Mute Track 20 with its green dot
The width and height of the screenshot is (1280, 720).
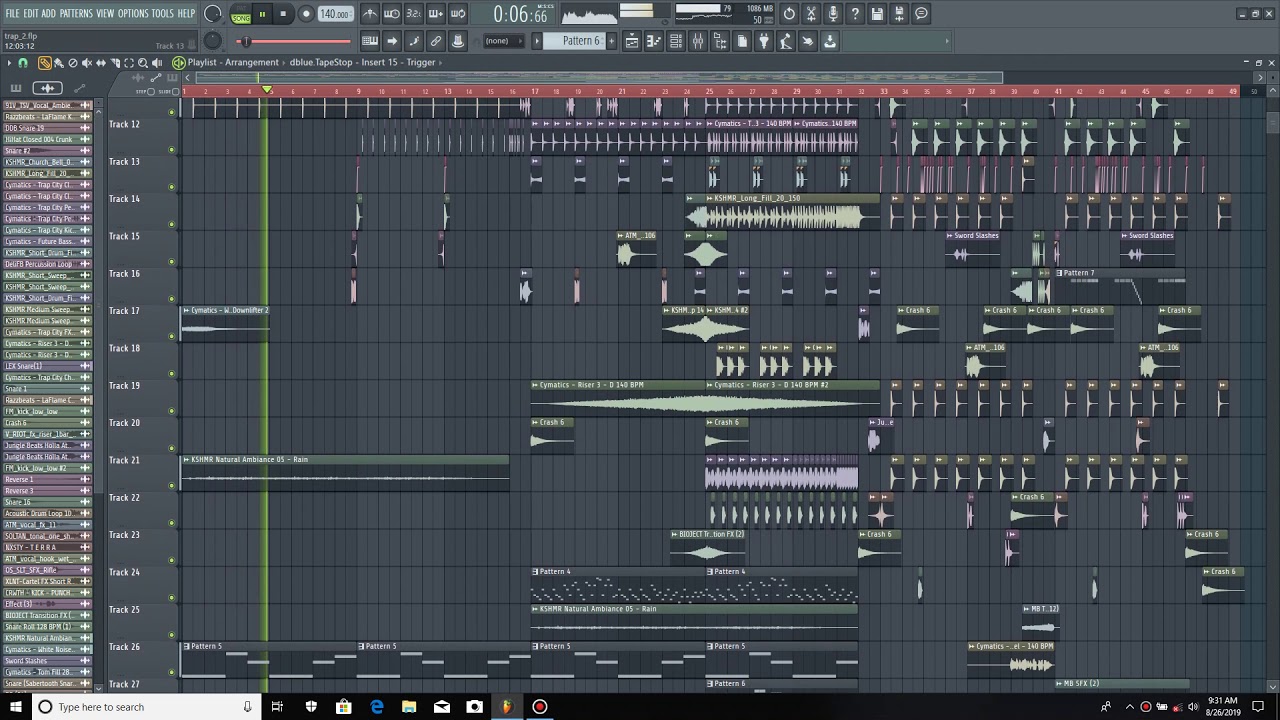(x=171, y=448)
